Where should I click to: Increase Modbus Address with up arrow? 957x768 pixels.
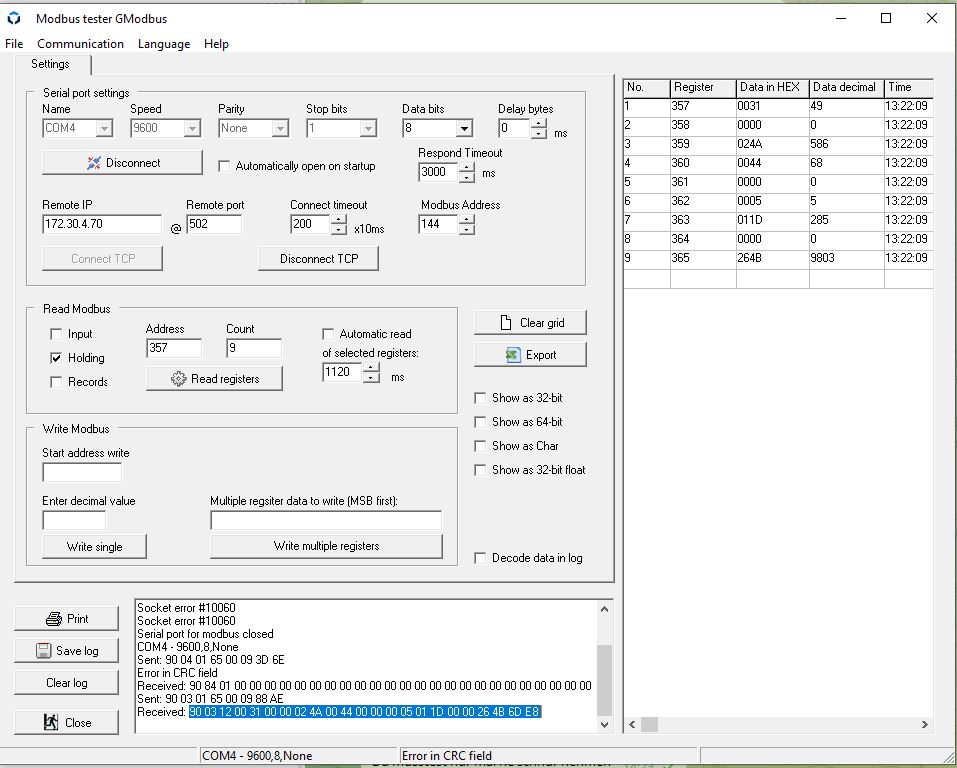coord(467,219)
